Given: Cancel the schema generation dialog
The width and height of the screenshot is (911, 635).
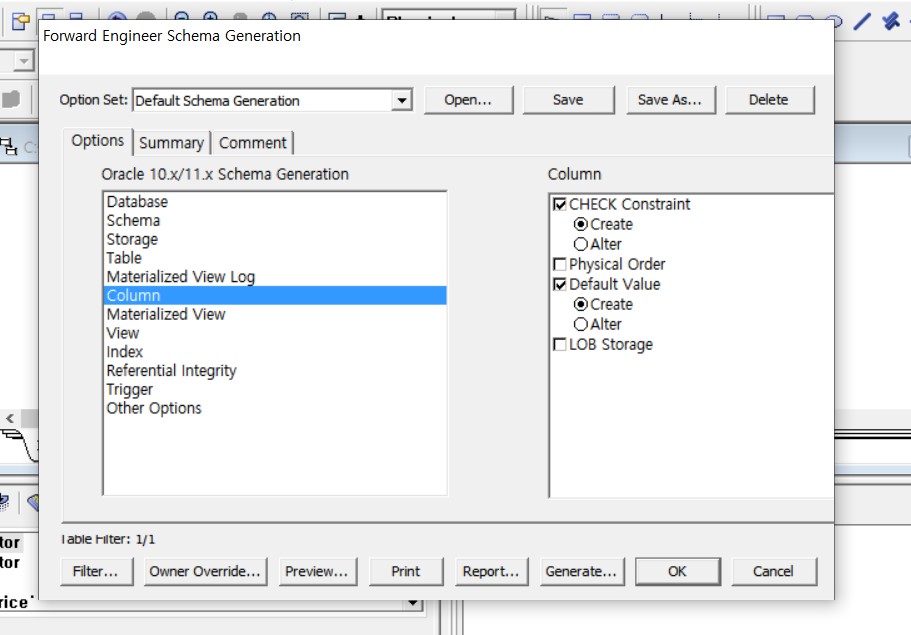Looking at the screenshot, I should click(773, 572).
